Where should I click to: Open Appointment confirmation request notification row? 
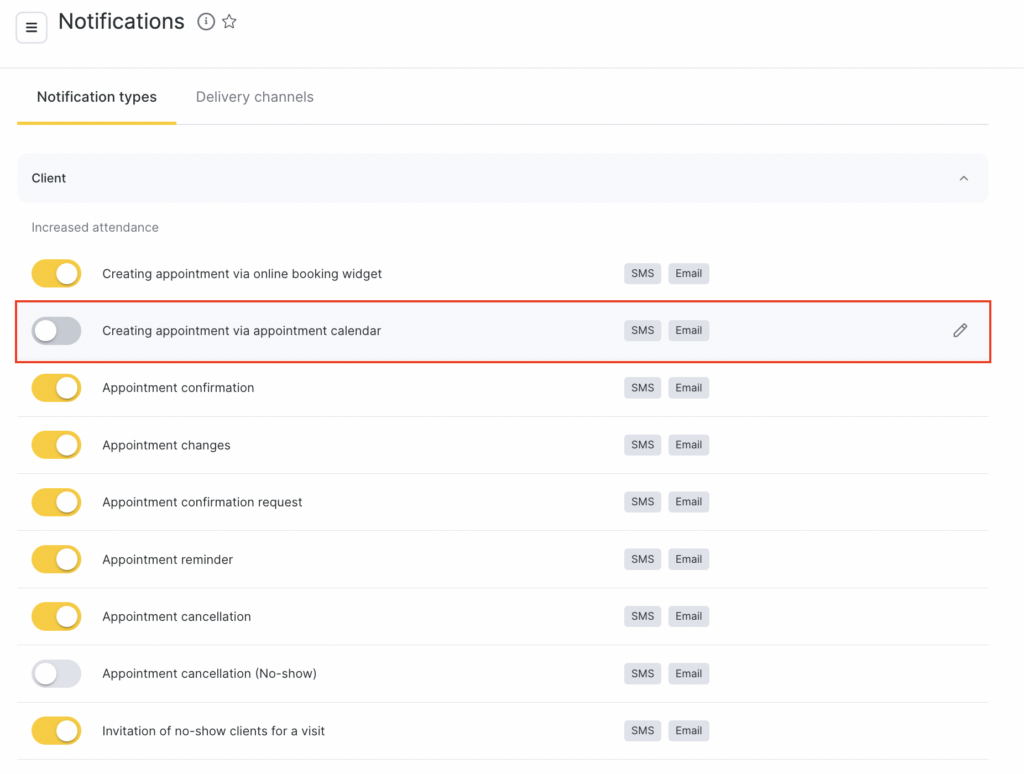[202, 502]
